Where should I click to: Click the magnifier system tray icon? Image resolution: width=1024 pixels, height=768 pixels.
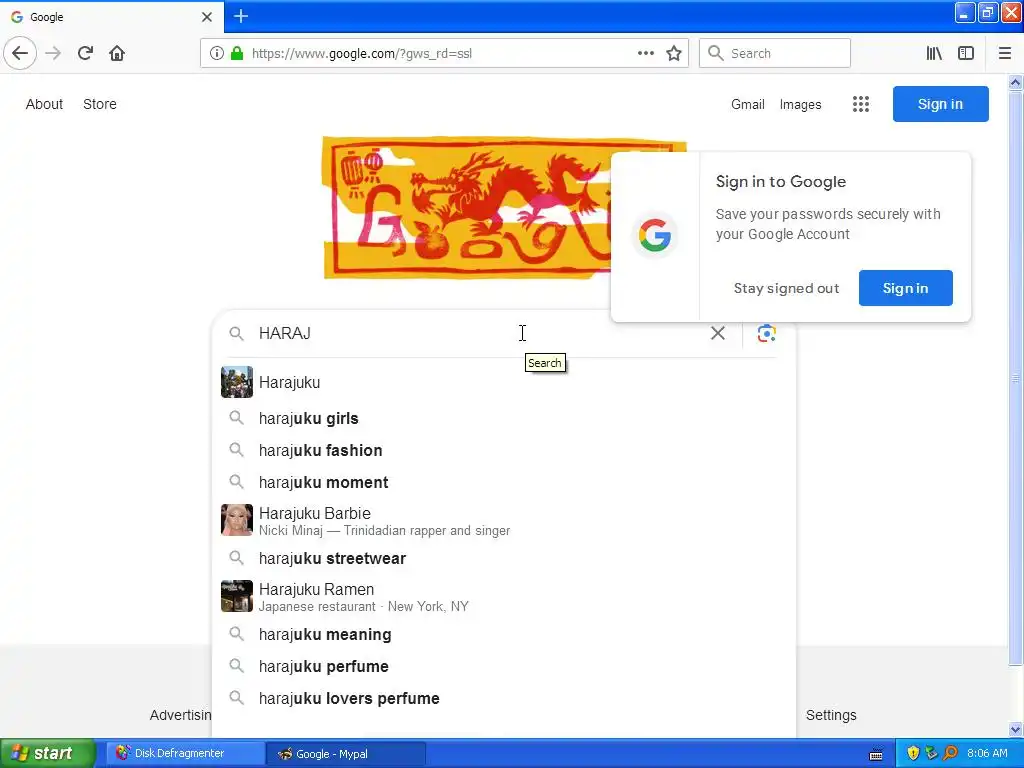[950, 753]
